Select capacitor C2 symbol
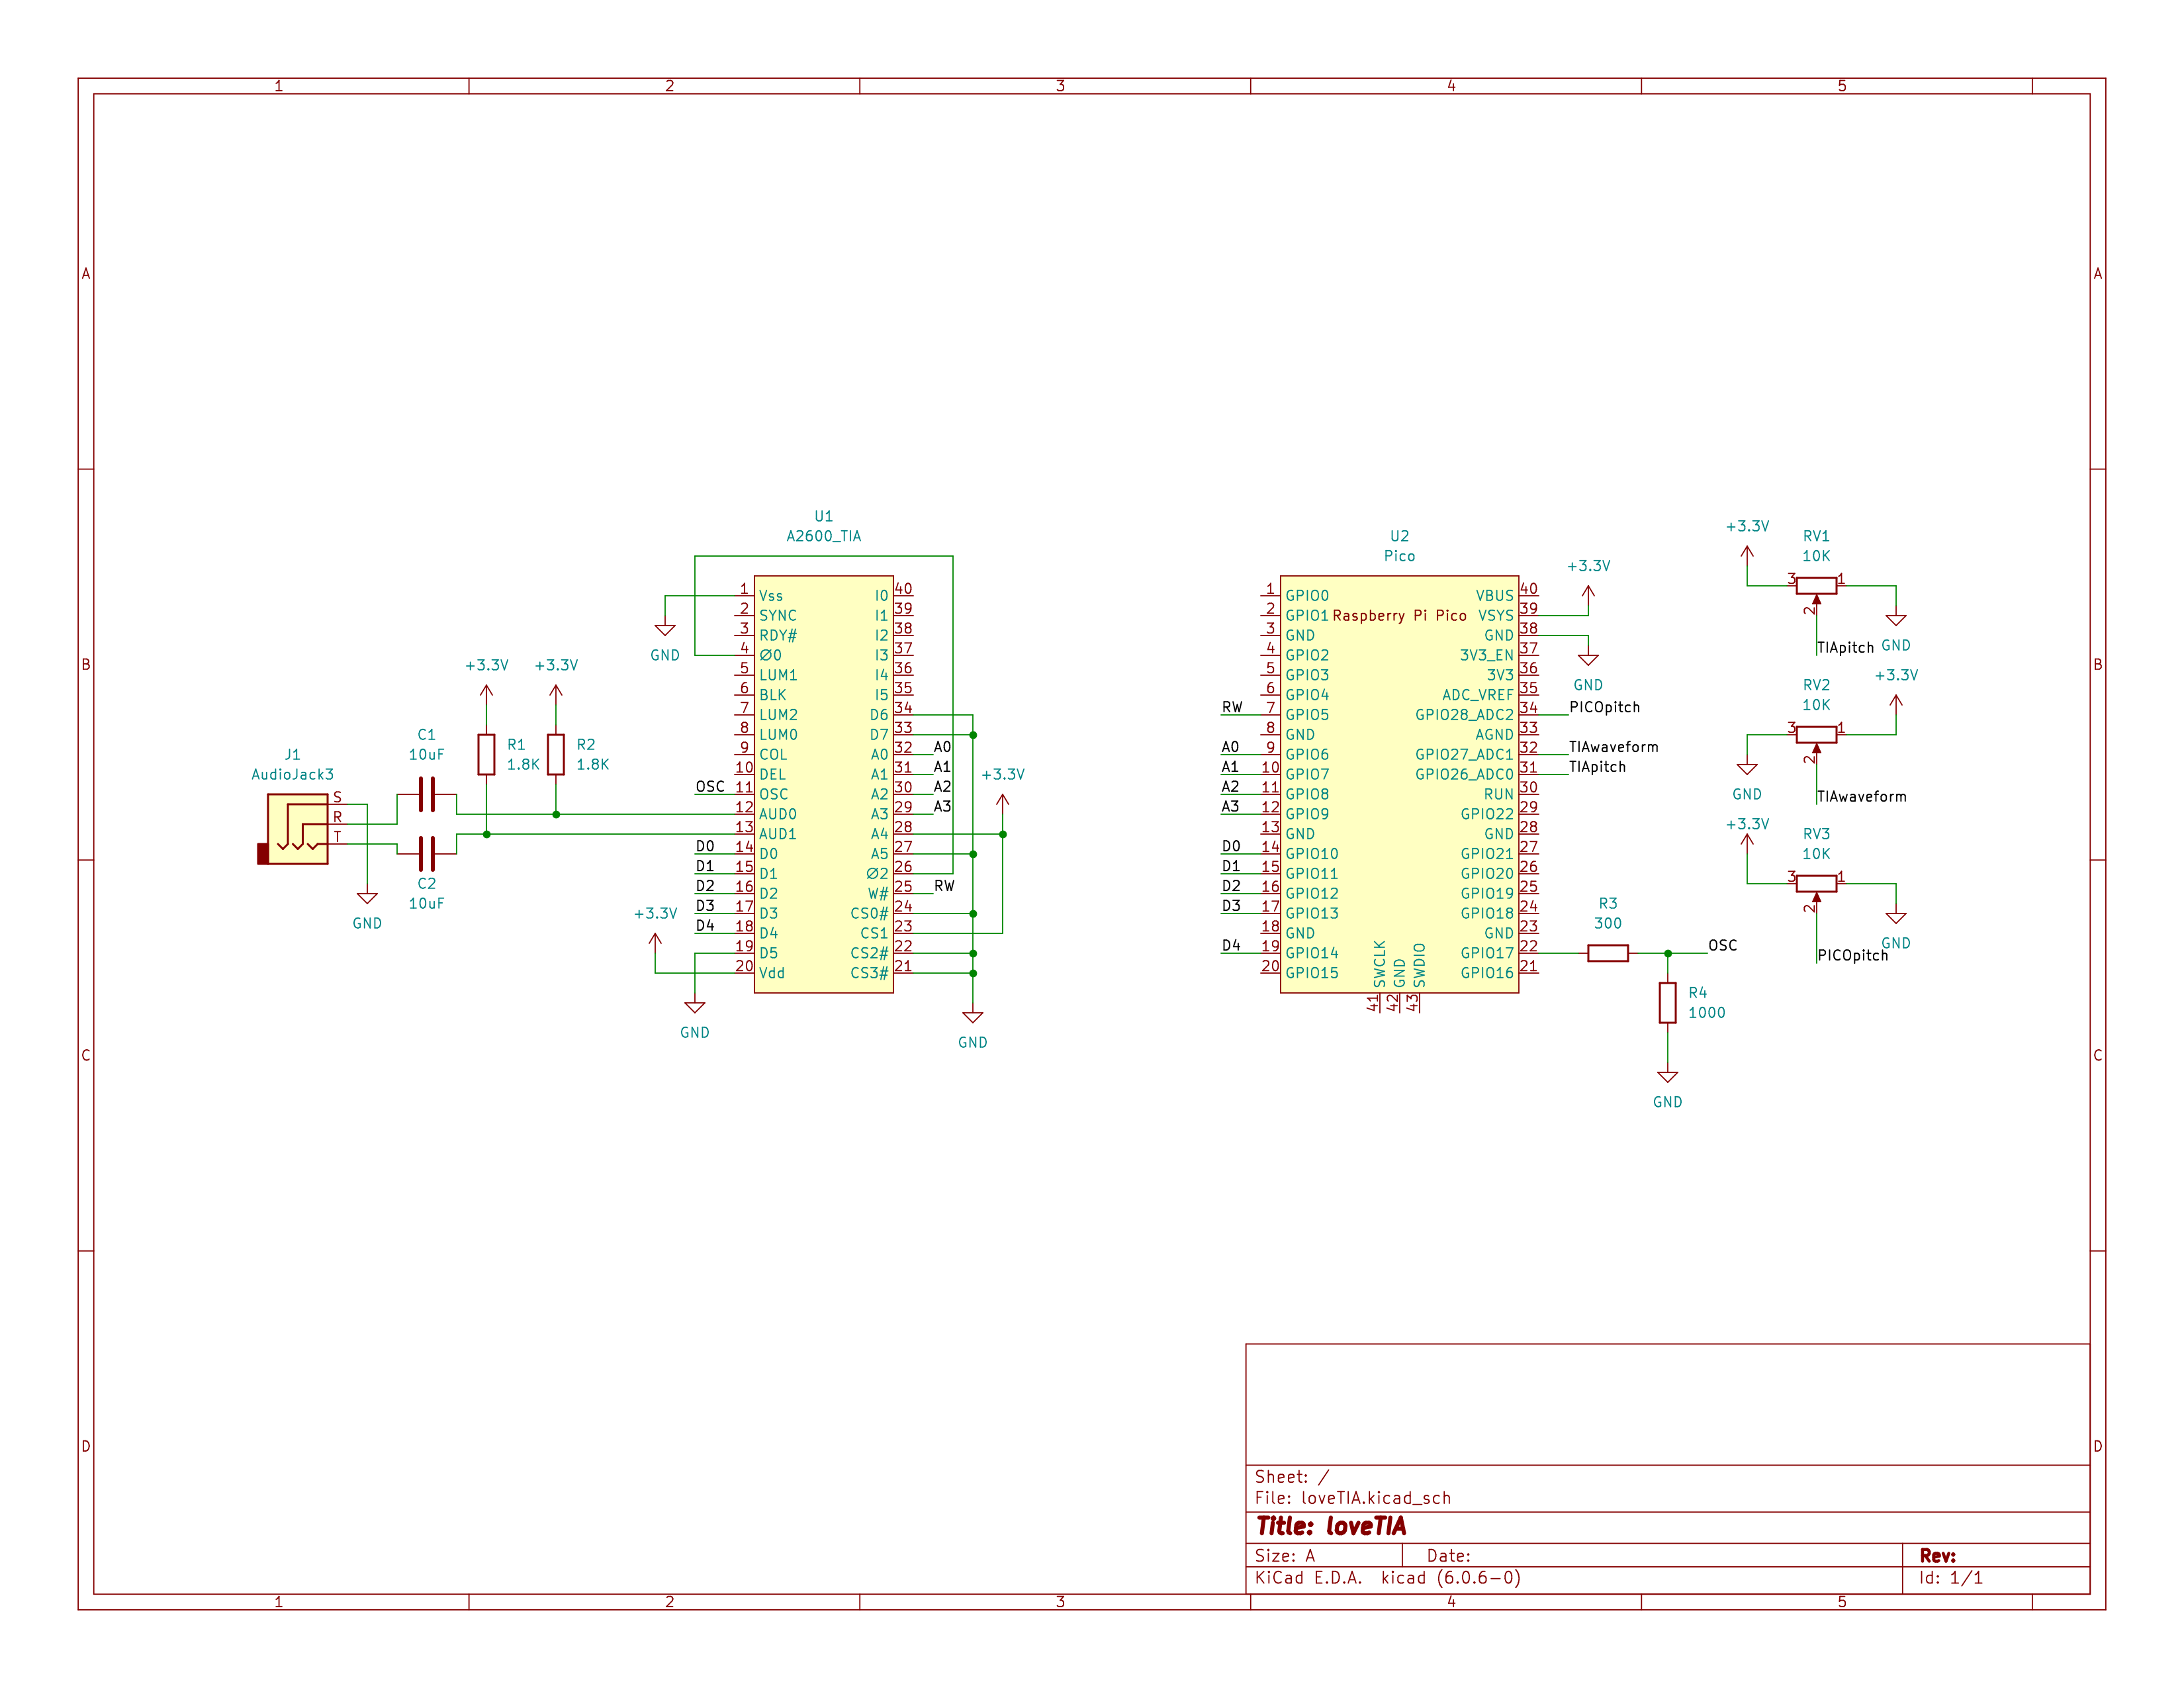Screen dimensions: 2184x1688 click(427, 853)
